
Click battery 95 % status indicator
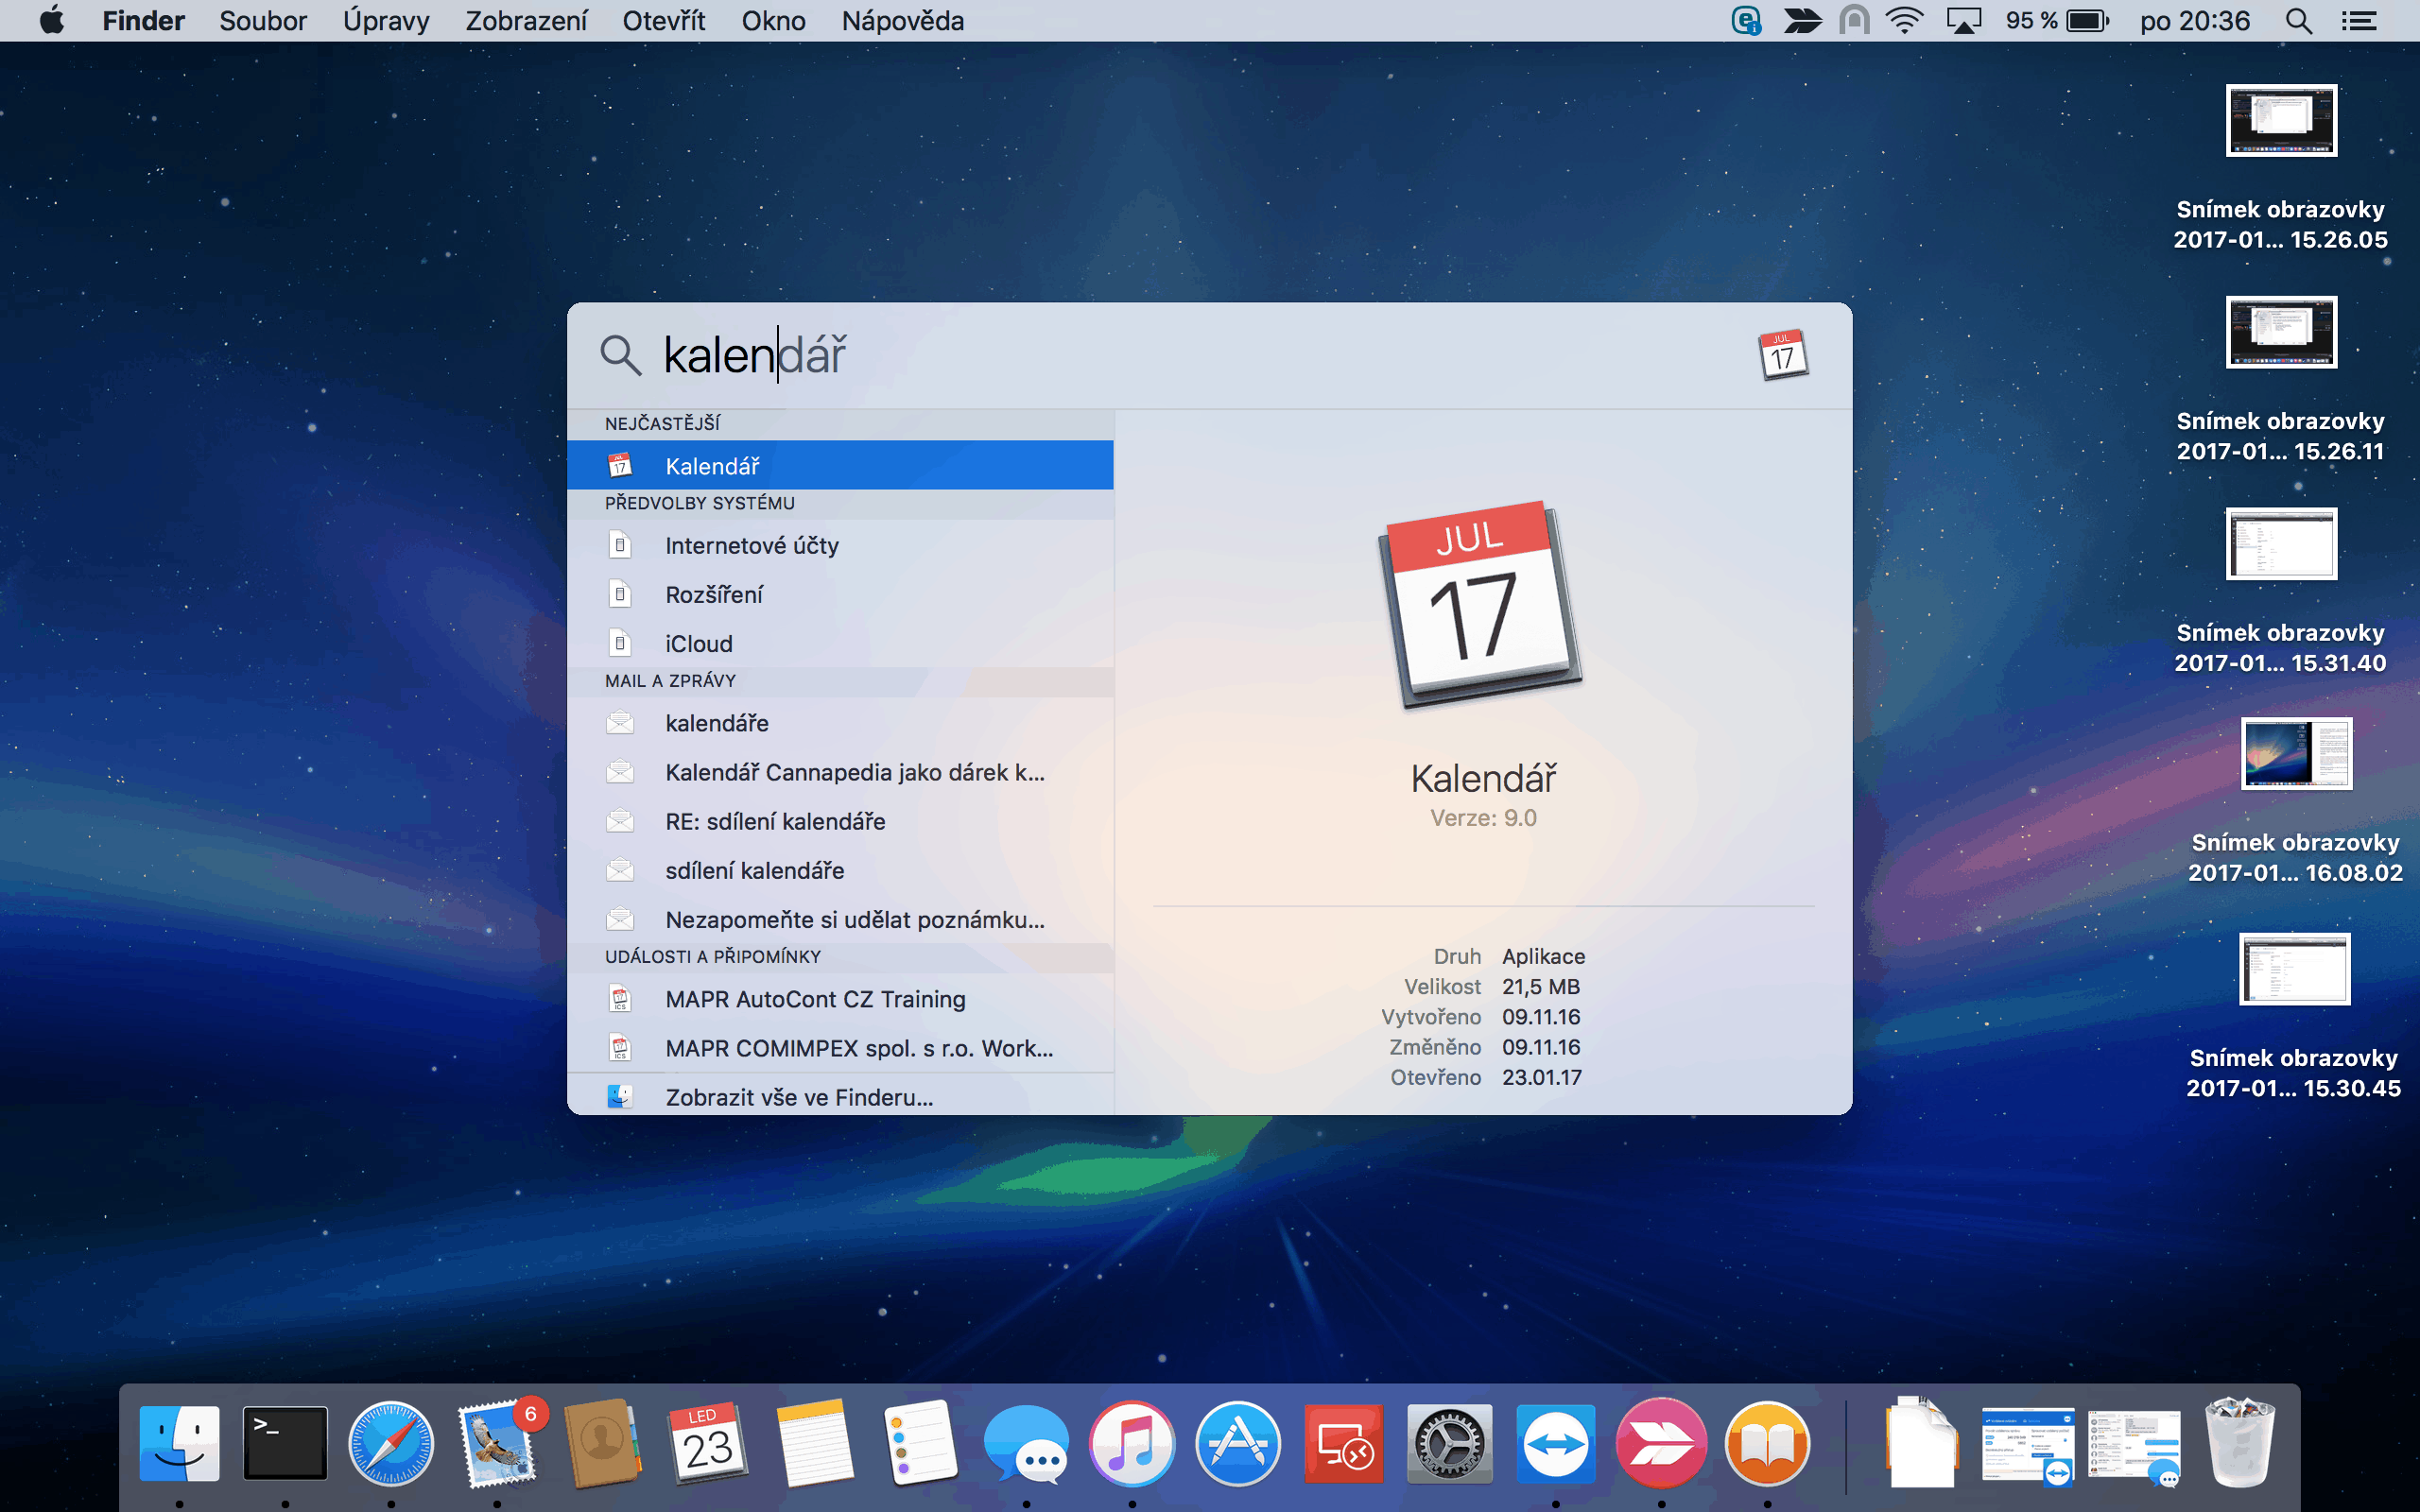[x=2057, y=21]
